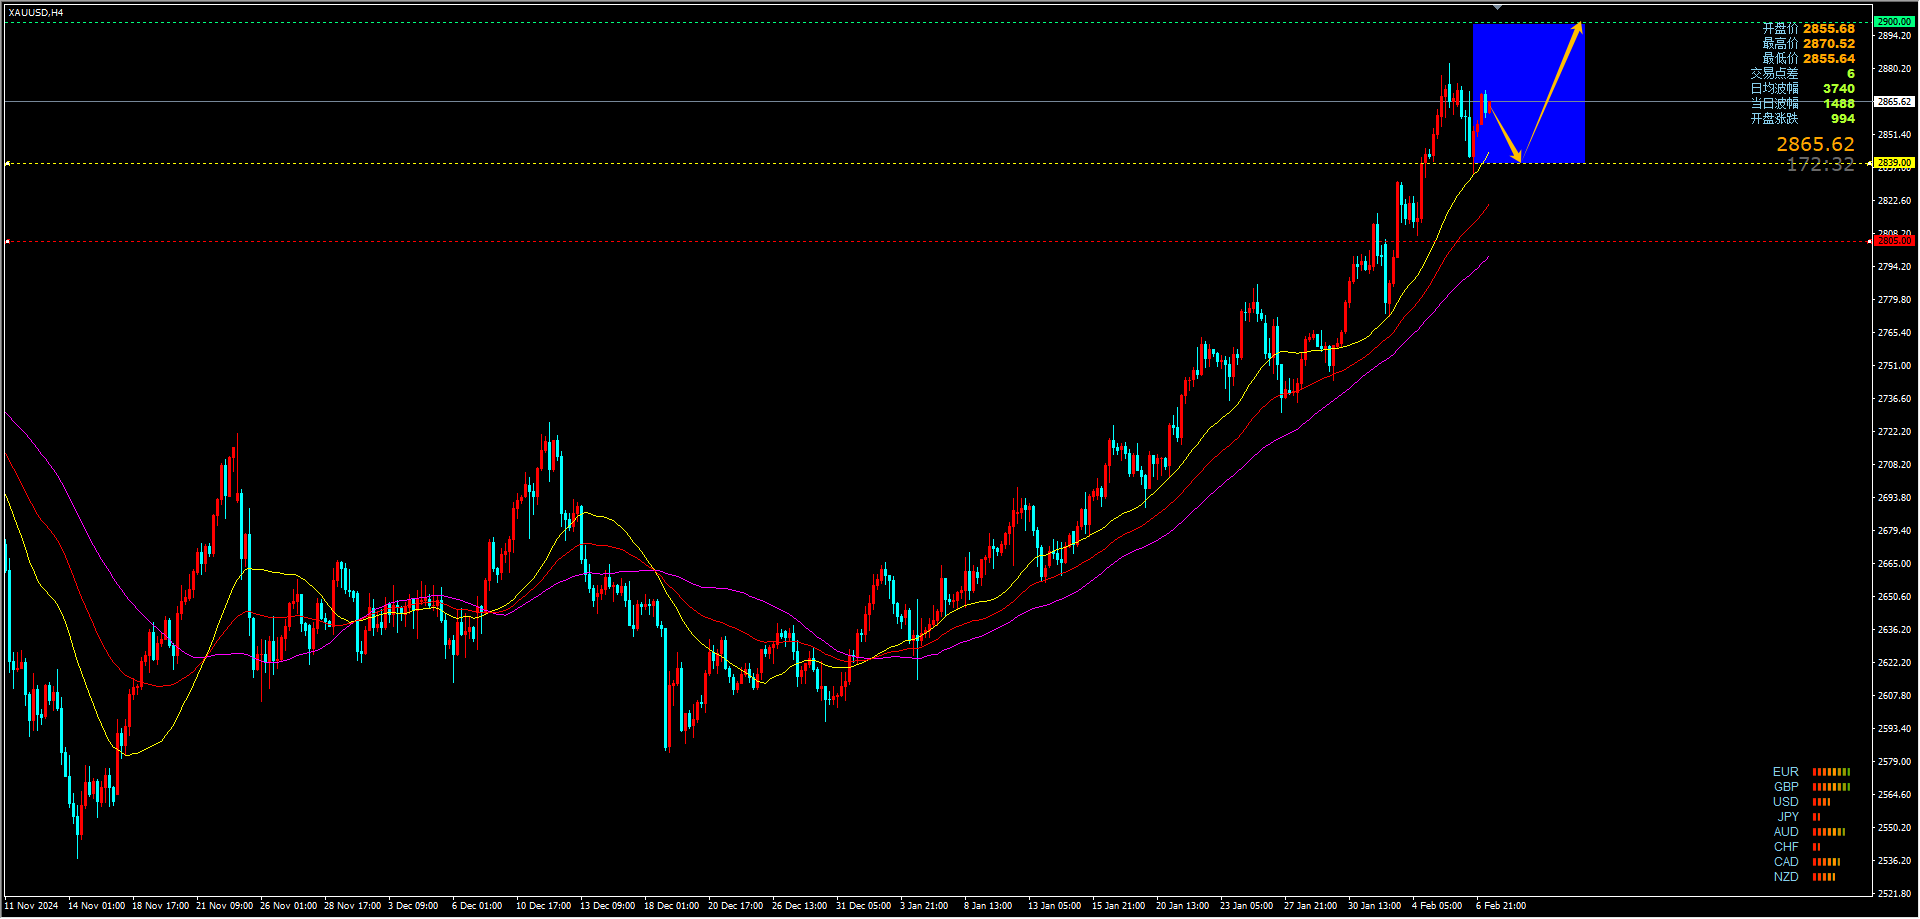Click the CHF currency strength label
The width and height of the screenshot is (1920, 919).
click(x=1786, y=847)
